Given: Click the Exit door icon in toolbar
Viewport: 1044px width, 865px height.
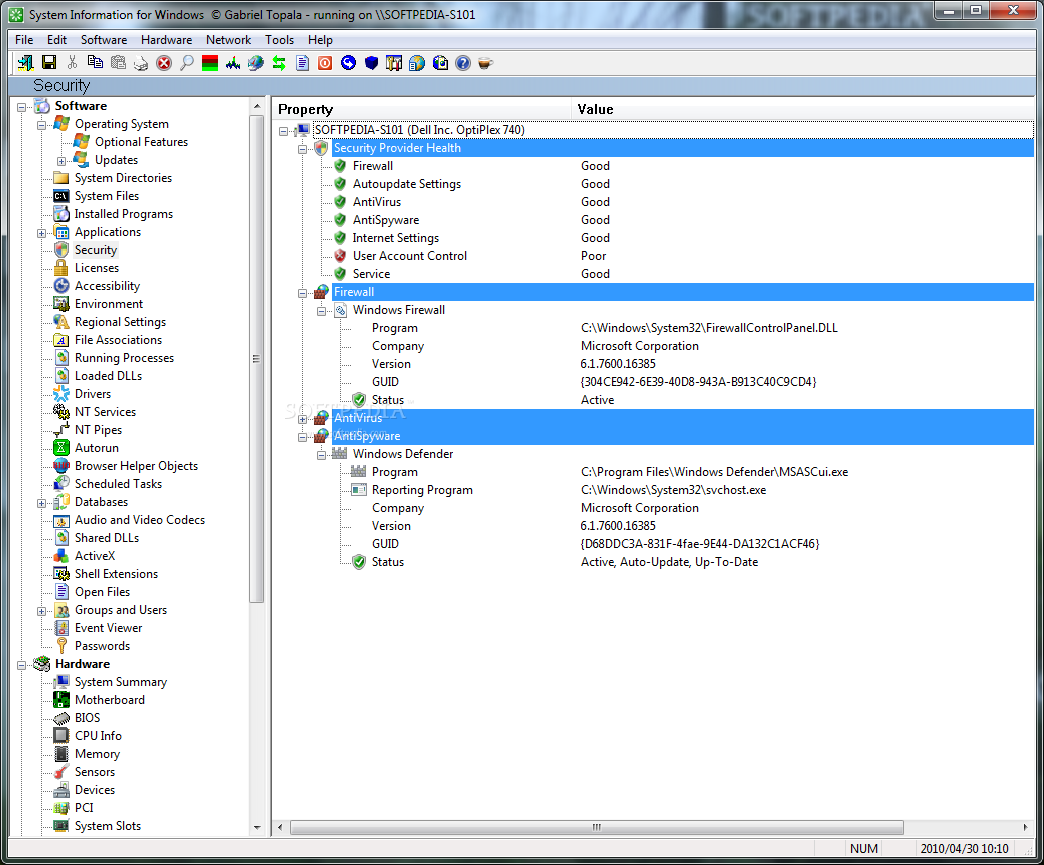Looking at the screenshot, I should [x=26, y=63].
